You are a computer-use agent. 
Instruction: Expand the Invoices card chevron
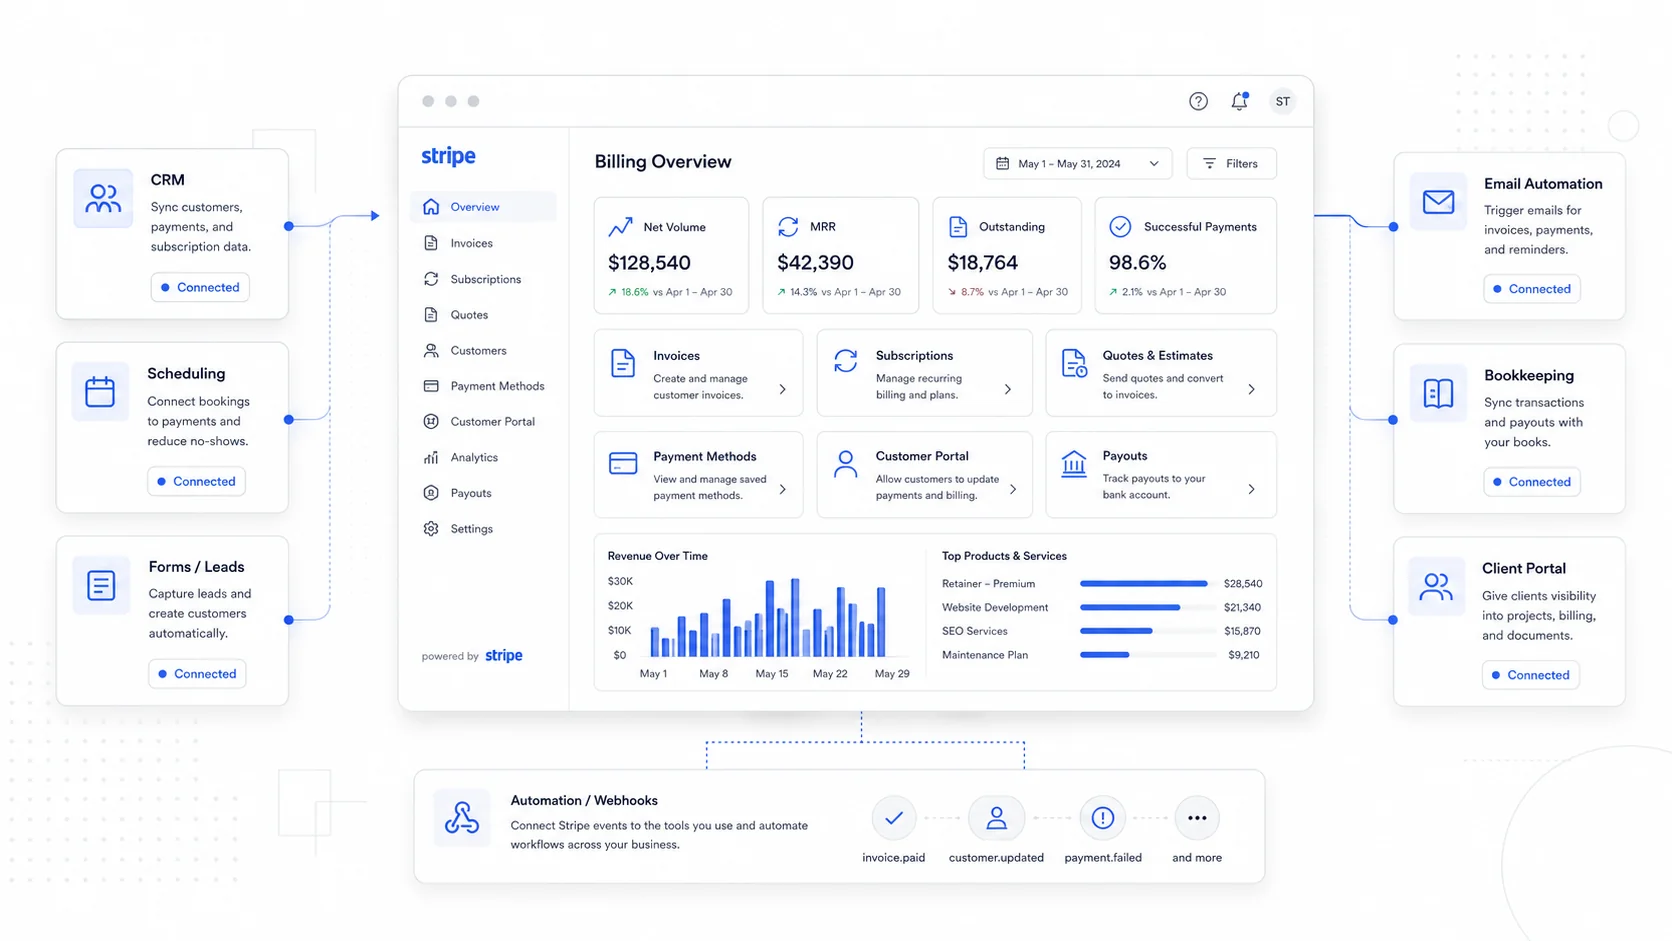coord(783,390)
